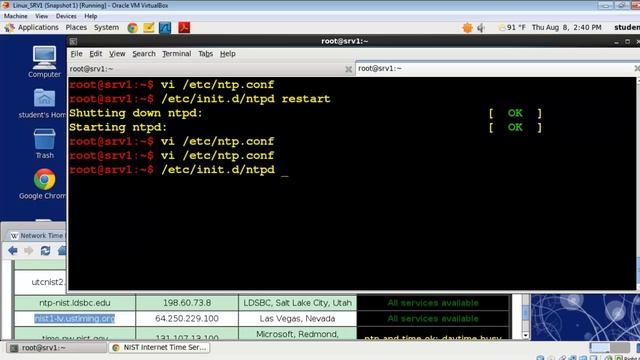Select the Network Time browser tab
Image resolution: width=640 pixels, height=360 pixels.
click(x=38, y=236)
